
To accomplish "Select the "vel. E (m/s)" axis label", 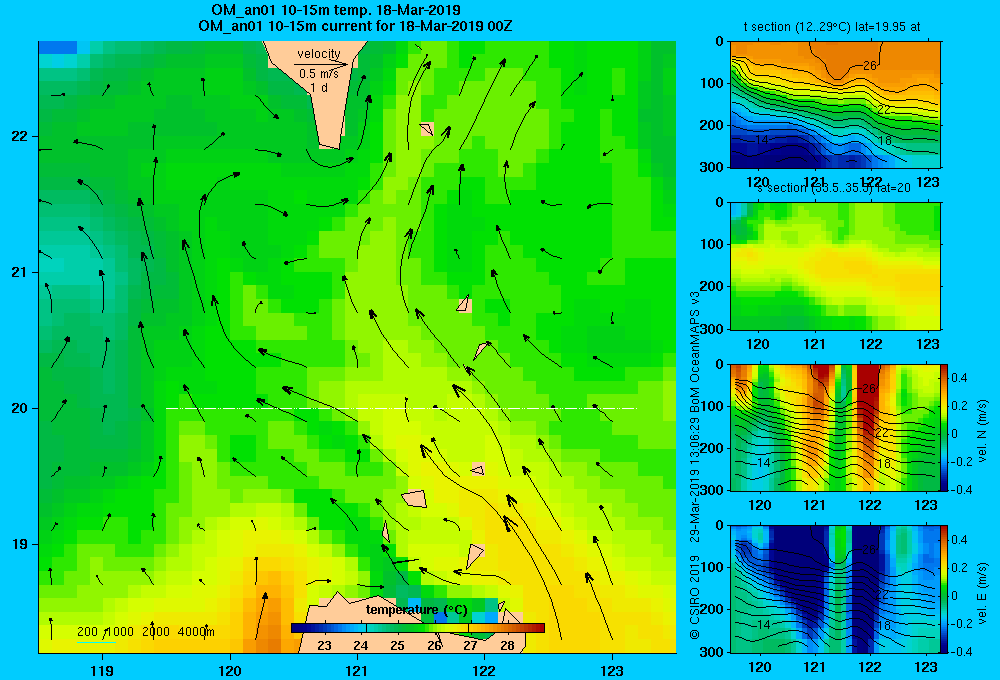I will pos(983,591).
